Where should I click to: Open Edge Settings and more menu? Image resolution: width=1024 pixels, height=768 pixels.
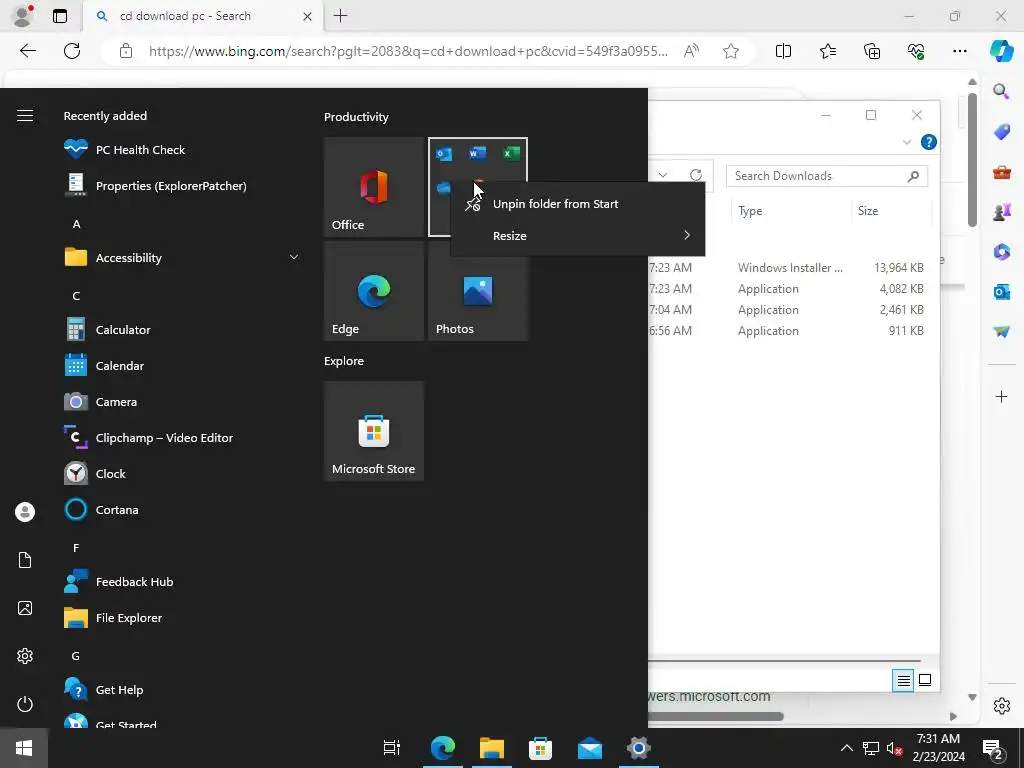click(959, 51)
